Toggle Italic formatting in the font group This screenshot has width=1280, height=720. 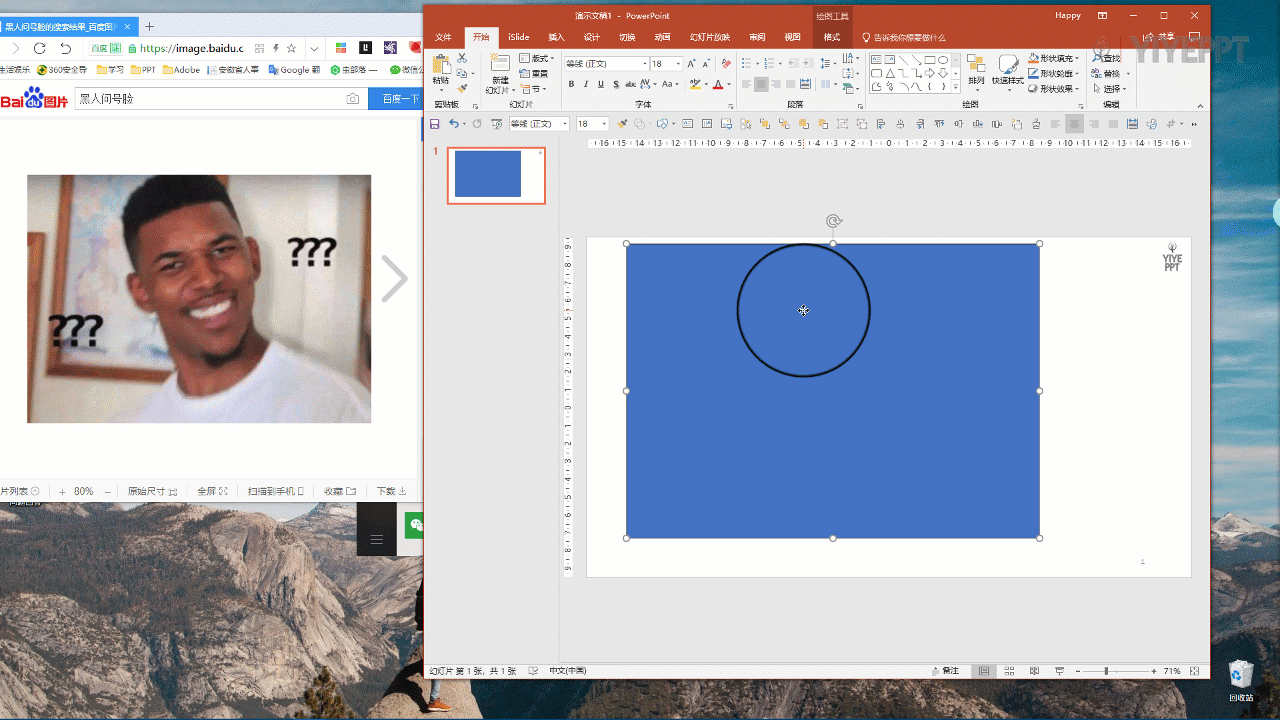pyautogui.click(x=586, y=85)
